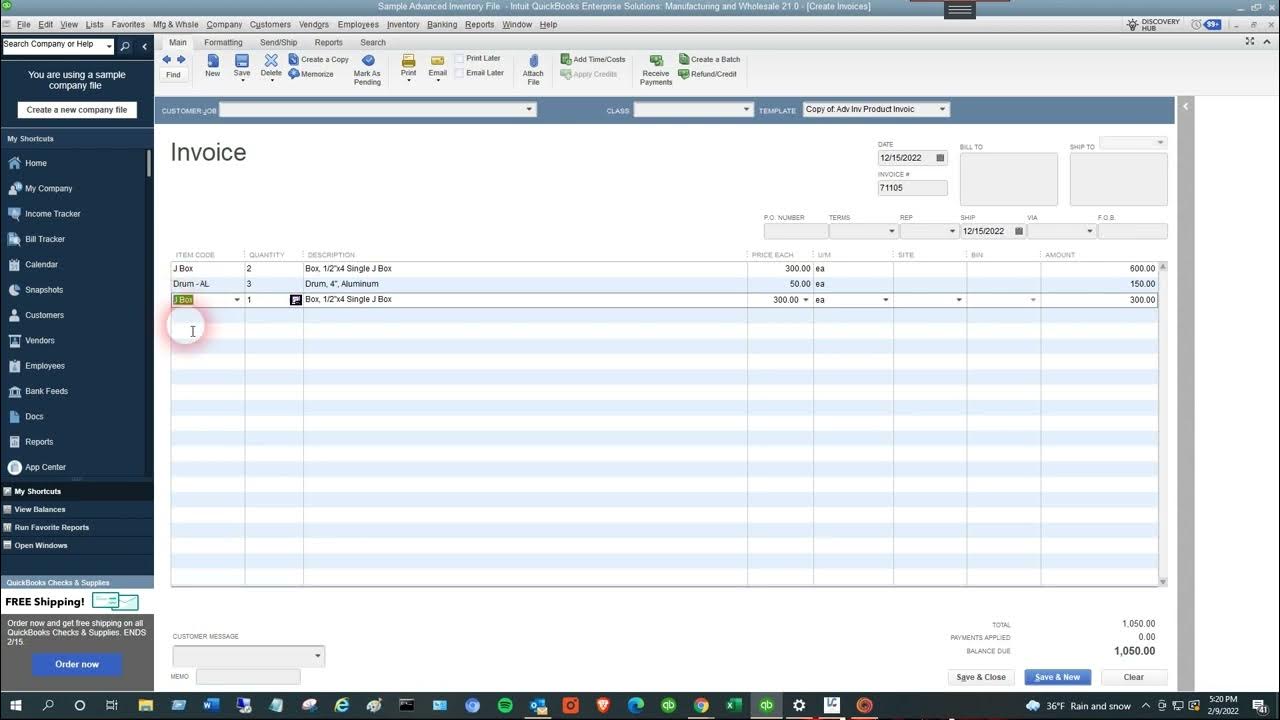Expand the Class dropdown
Viewport: 1280px width, 720px height.
[x=746, y=109]
